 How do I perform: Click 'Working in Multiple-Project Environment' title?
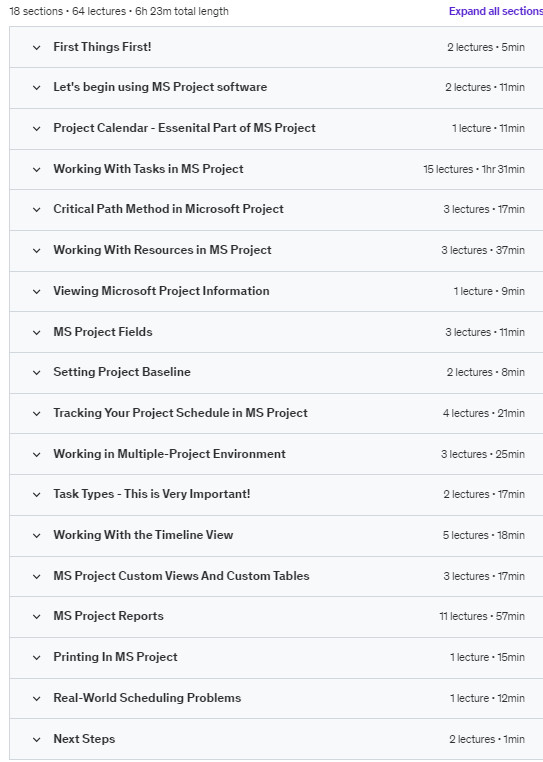point(169,454)
